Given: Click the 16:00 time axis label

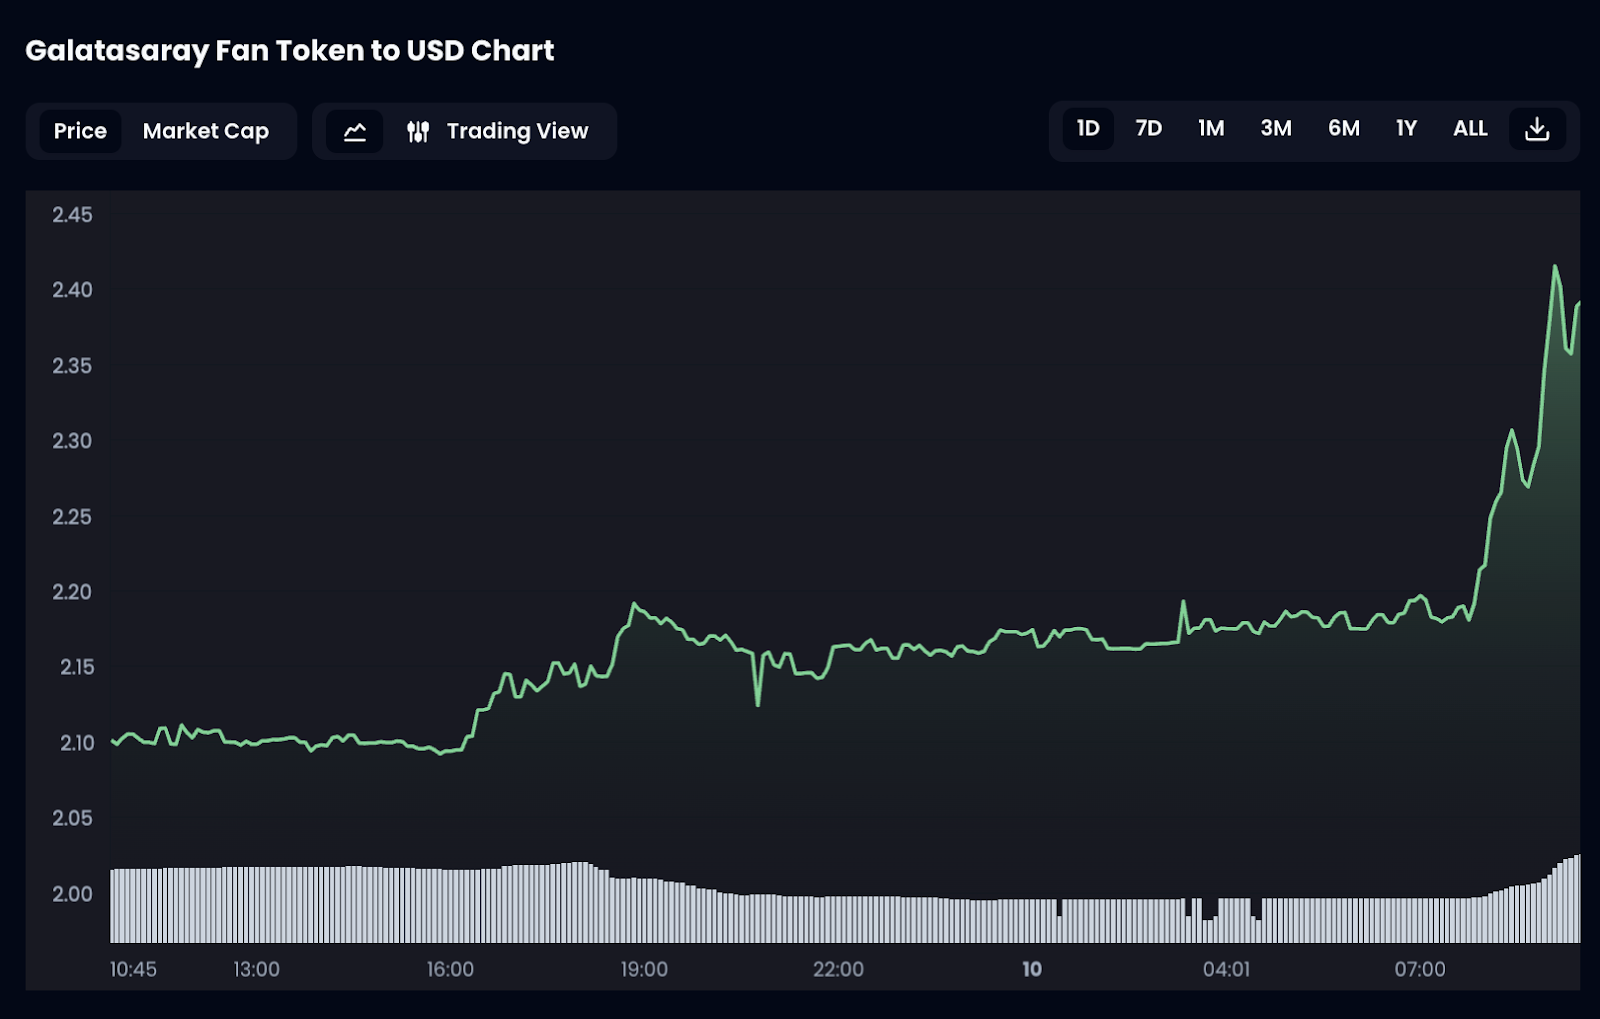Looking at the screenshot, I should point(450,969).
